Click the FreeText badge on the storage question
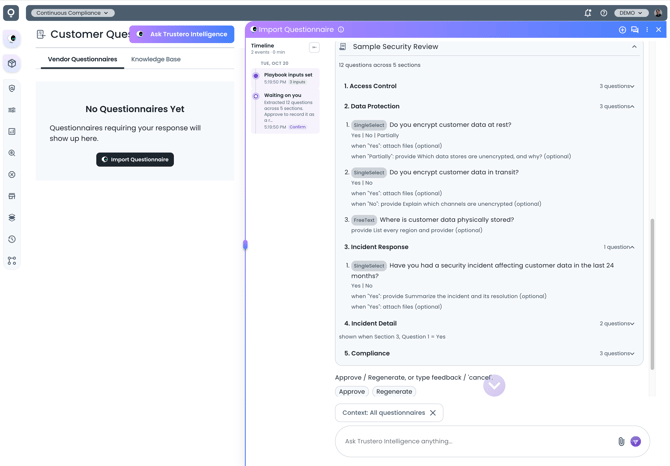The width and height of the screenshot is (670, 466). 364,220
